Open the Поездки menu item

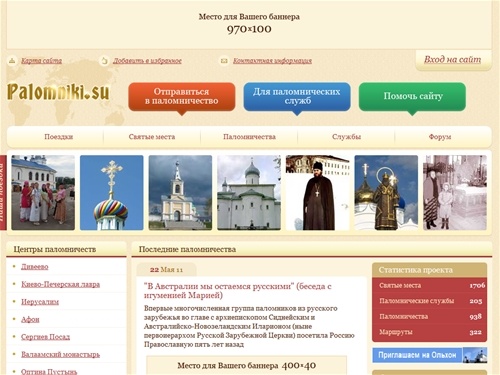pos(58,137)
